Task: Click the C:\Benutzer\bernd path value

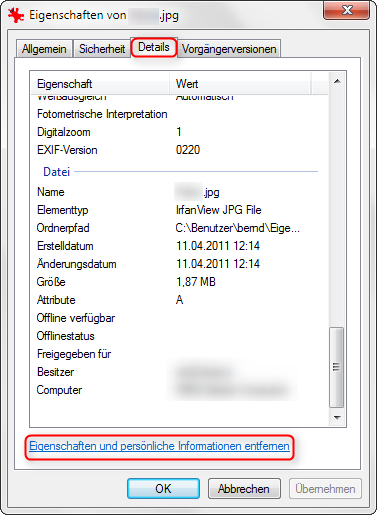Action: pyautogui.click(x=238, y=228)
